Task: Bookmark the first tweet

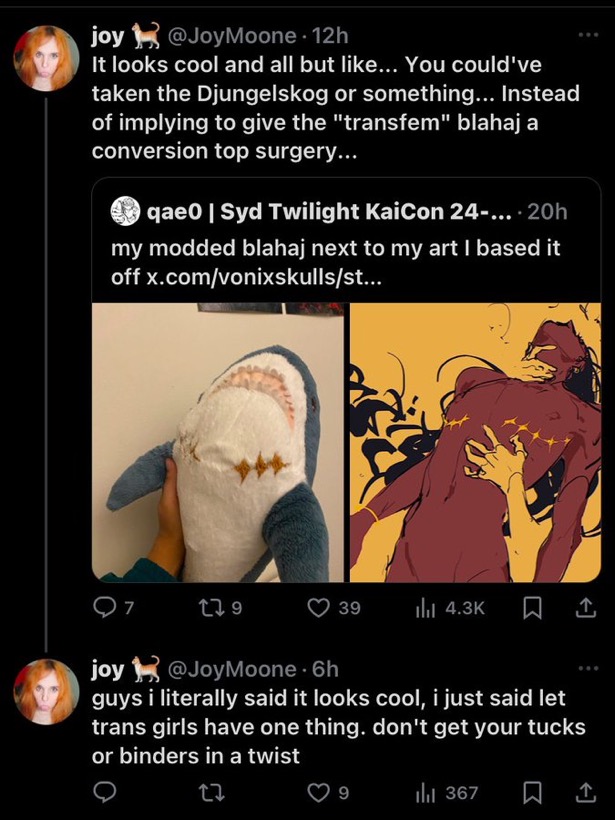Action: click(533, 608)
